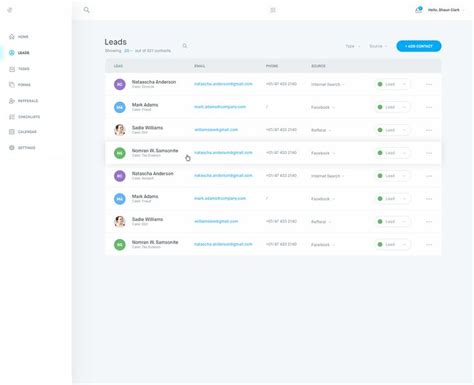474x385 pixels.
Task: Open Lead status dropdown in Natascha's Assault row
Action: (392, 176)
